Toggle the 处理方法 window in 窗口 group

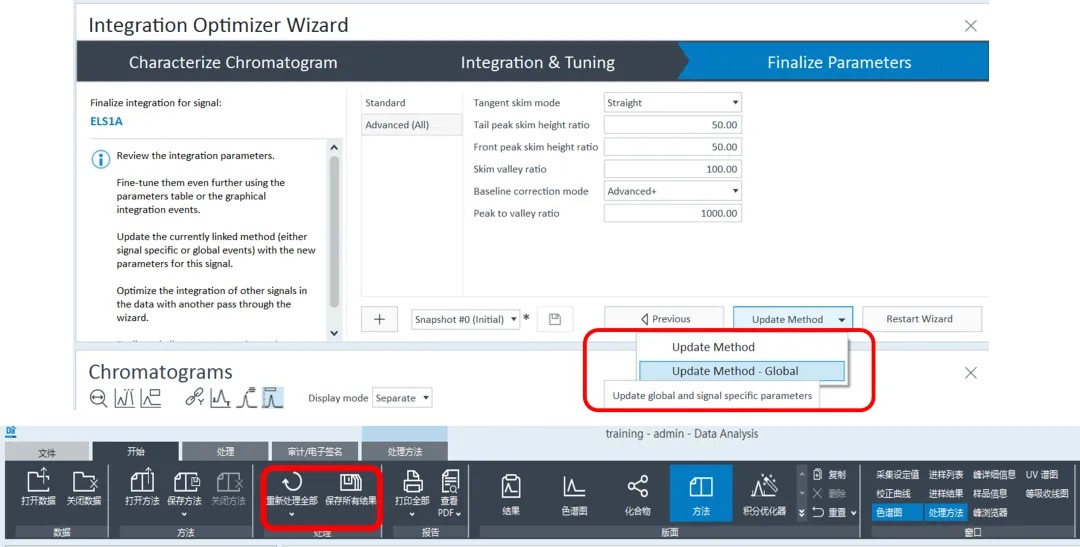coord(945,512)
